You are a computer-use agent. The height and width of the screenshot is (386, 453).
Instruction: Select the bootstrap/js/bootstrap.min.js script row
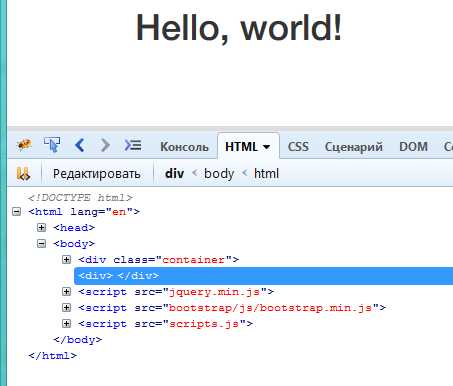tap(232, 308)
